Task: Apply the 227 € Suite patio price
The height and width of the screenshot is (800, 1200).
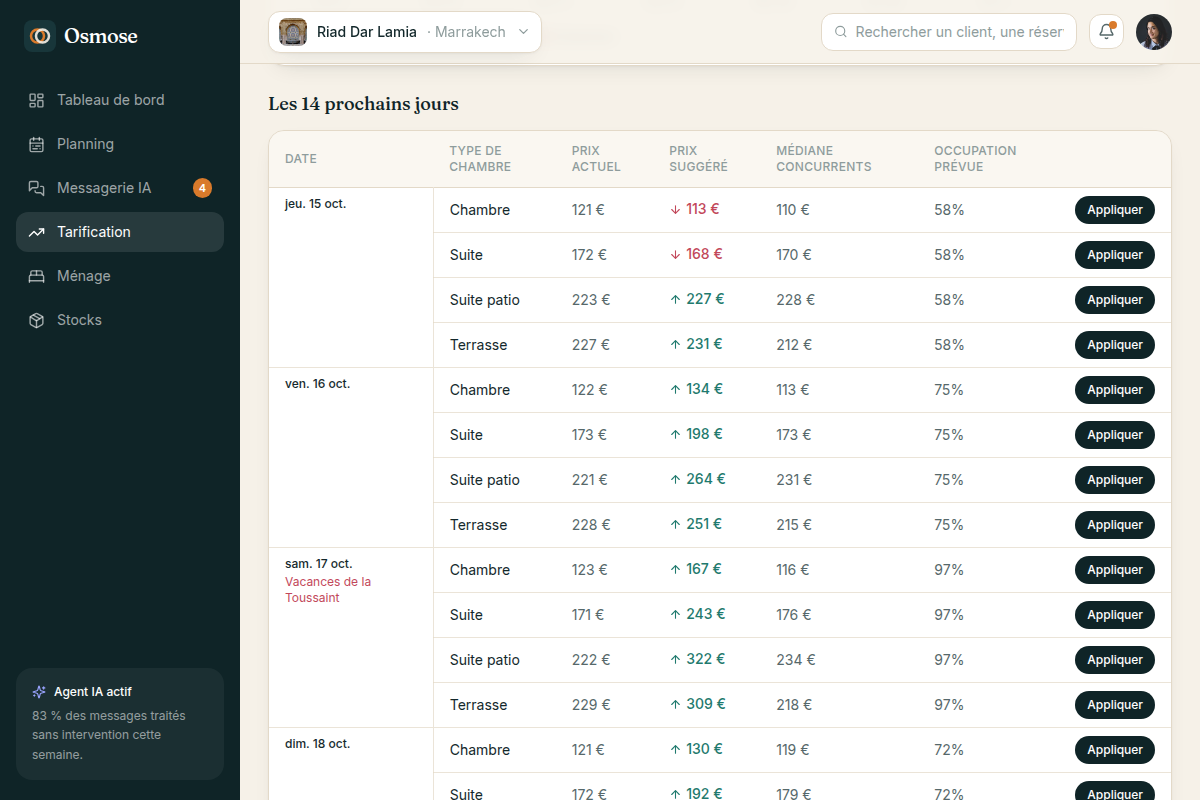Action: coord(1115,300)
